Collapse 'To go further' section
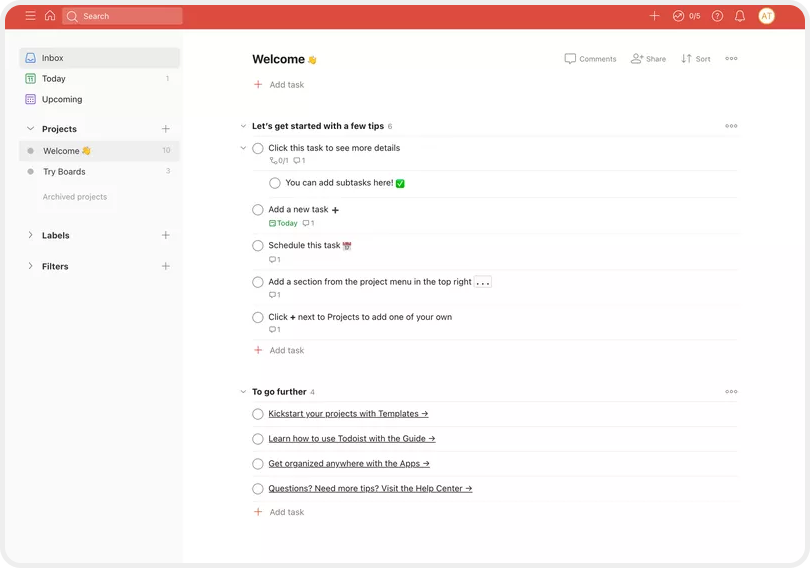The width and height of the screenshot is (810, 568). (x=243, y=392)
